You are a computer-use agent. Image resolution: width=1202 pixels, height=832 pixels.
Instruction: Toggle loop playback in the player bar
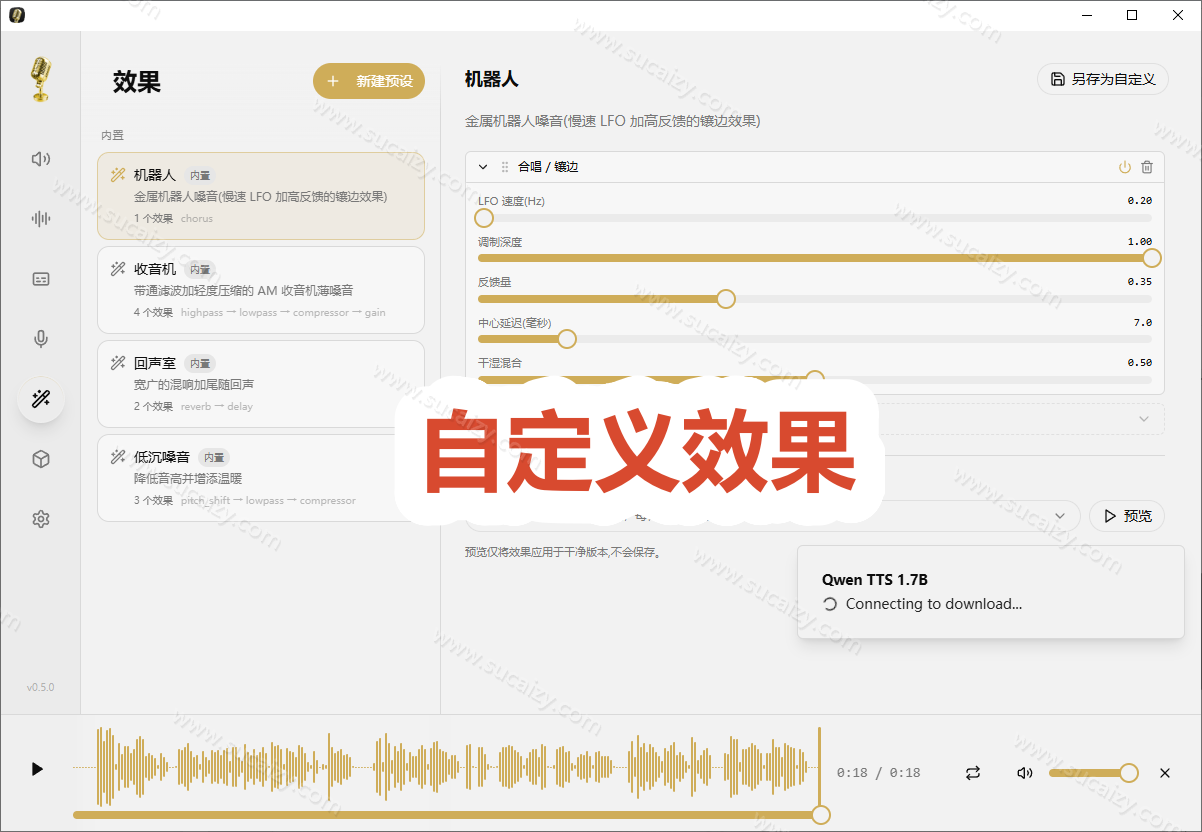tap(973, 772)
